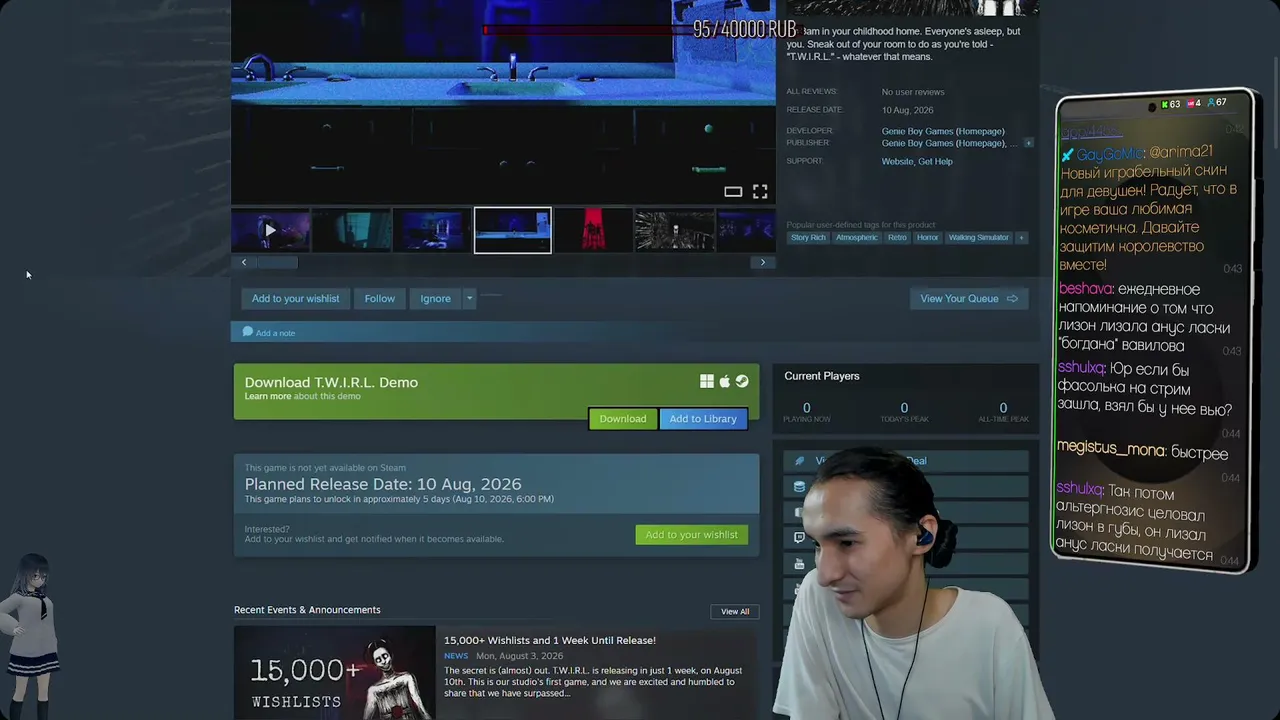Download the T.W.I.R.L. demo

[x=622, y=419]
